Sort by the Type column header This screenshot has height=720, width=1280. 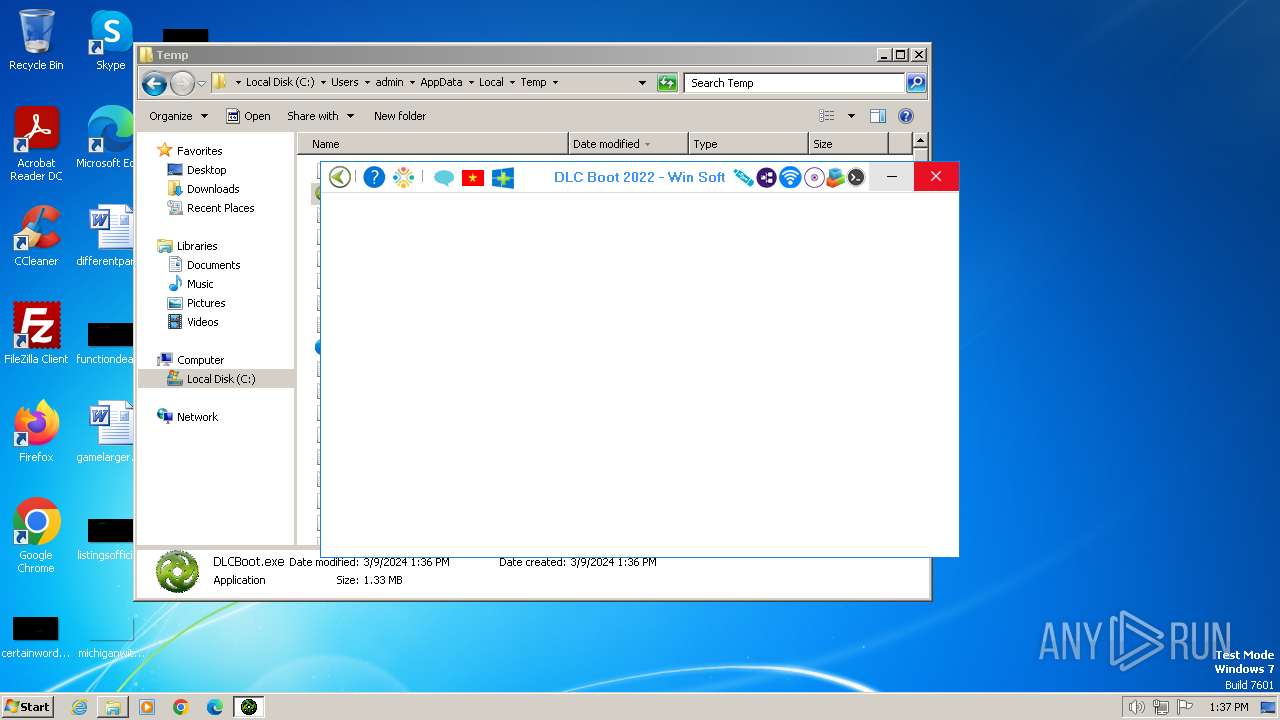(x=748, y=144)
